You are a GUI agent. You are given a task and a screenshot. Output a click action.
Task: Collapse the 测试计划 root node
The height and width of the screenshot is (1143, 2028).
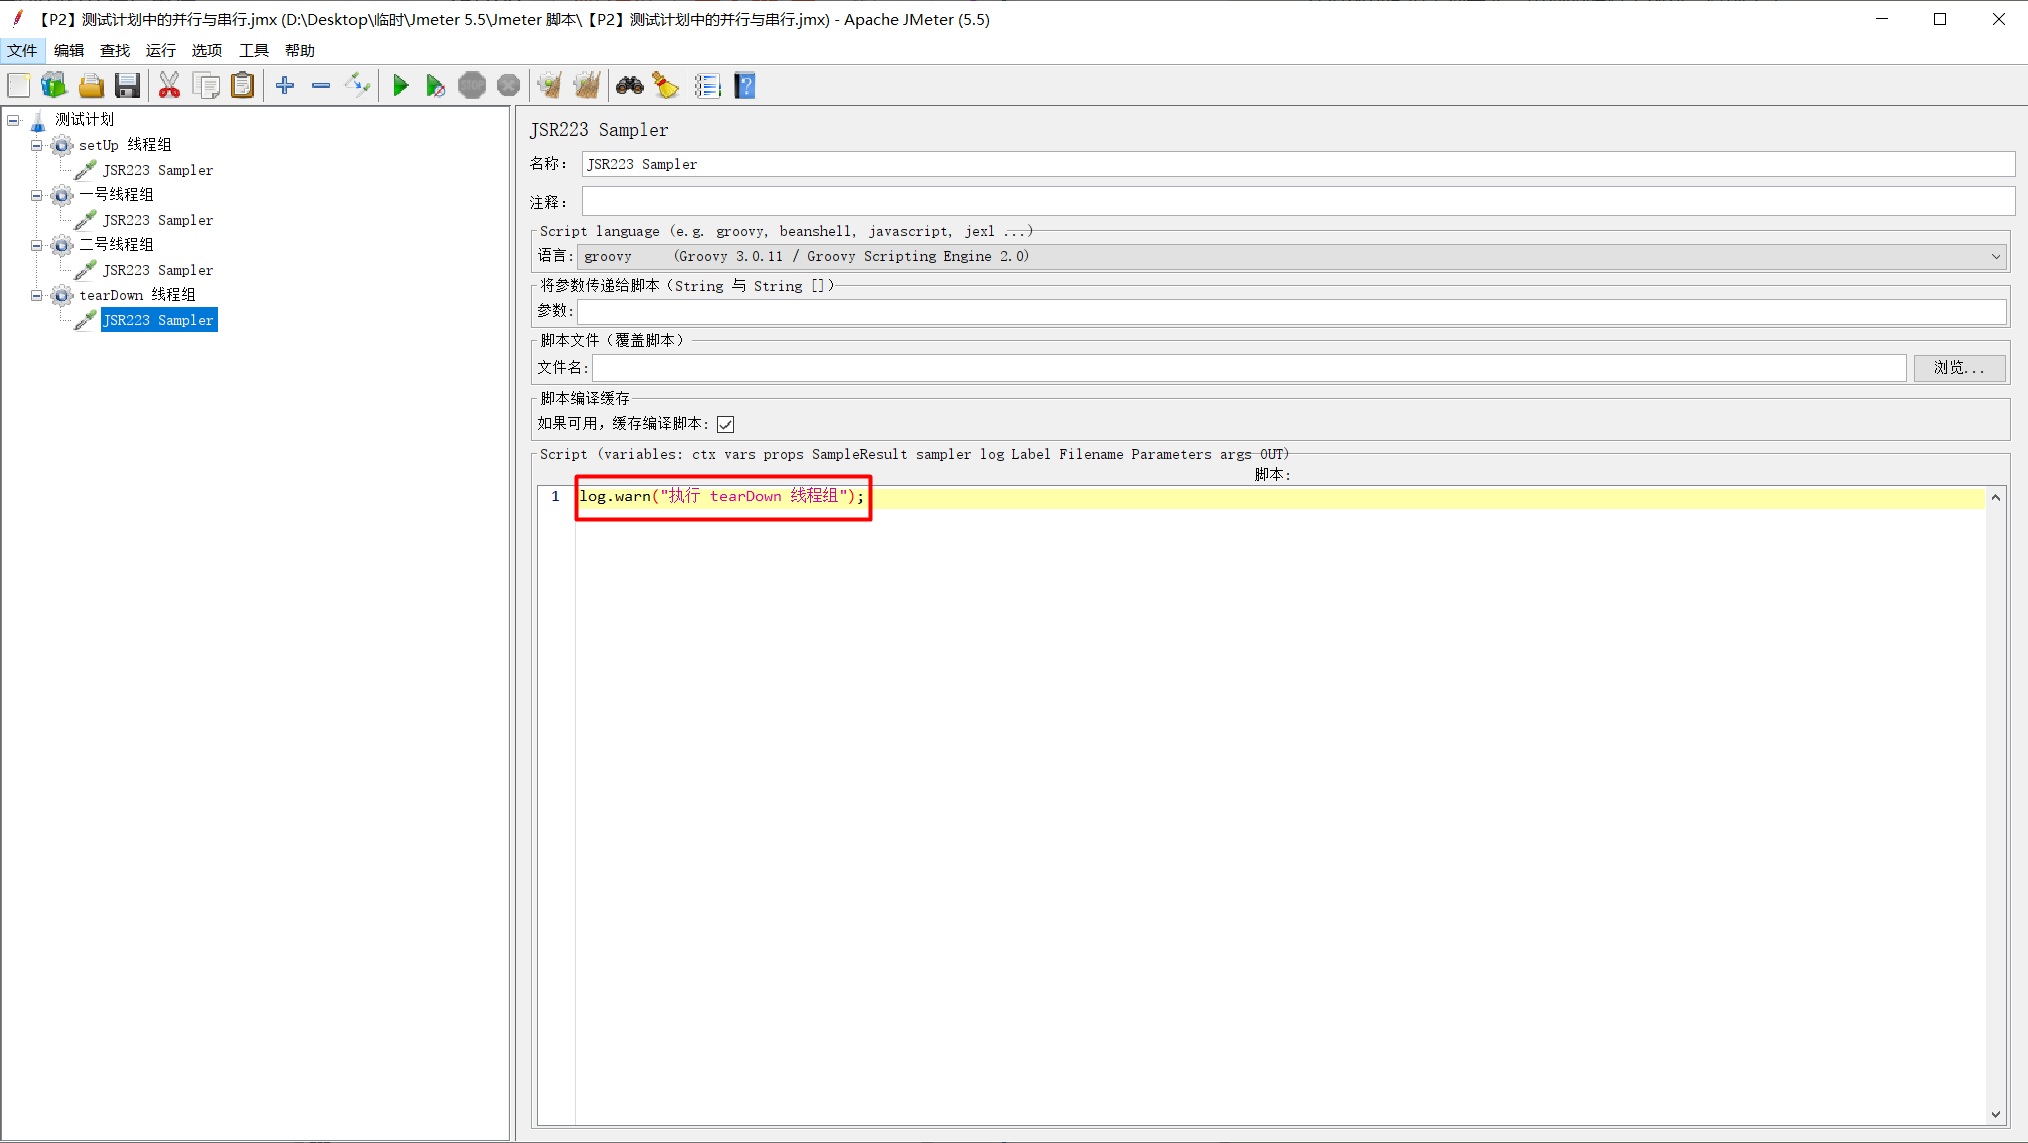[13, 120]
